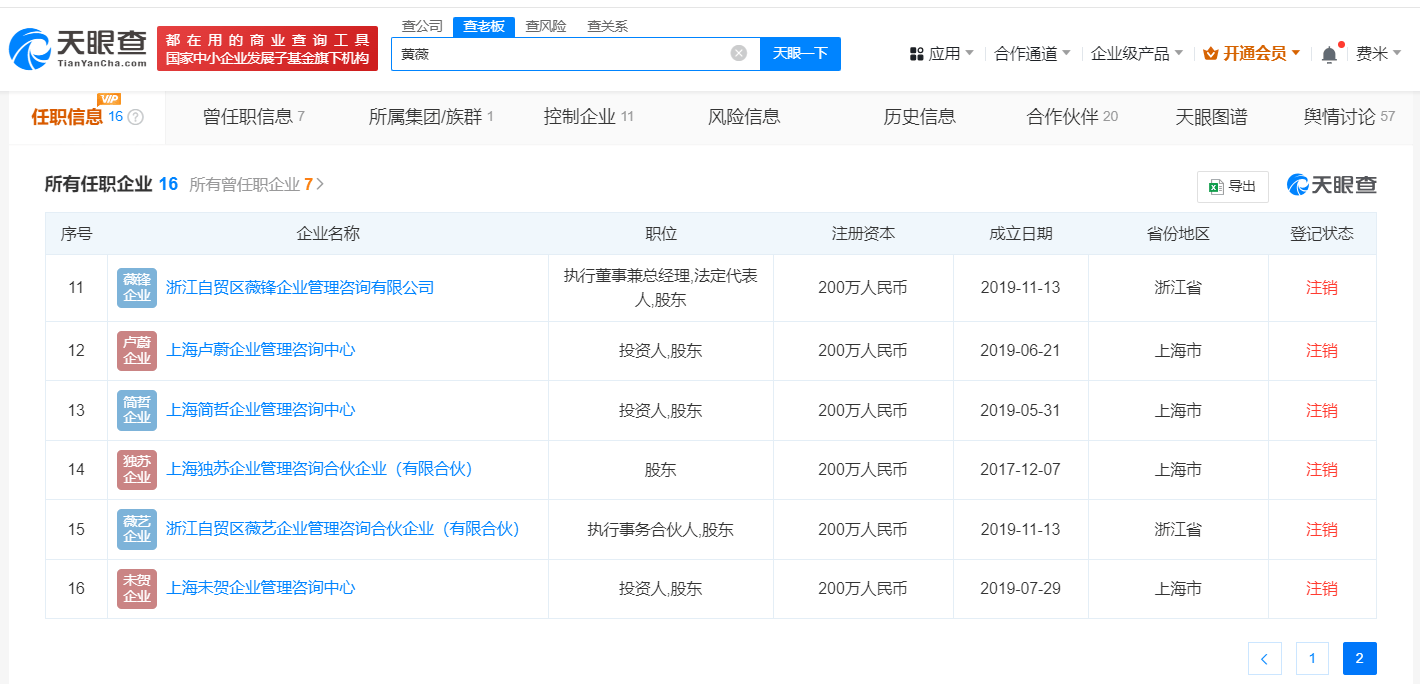Image resolution: width=1420 pixels, height=684 pixels.
Task: Click the help question mark beside 任职信息
Action: point(136,117)
